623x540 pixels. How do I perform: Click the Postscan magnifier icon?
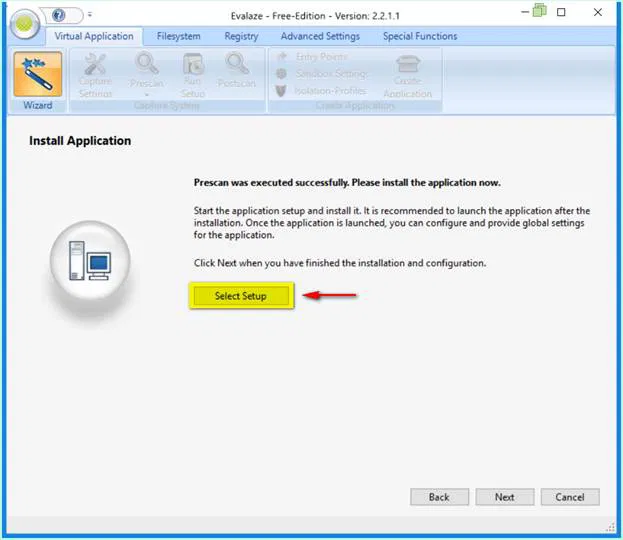[x=237, y=64]
